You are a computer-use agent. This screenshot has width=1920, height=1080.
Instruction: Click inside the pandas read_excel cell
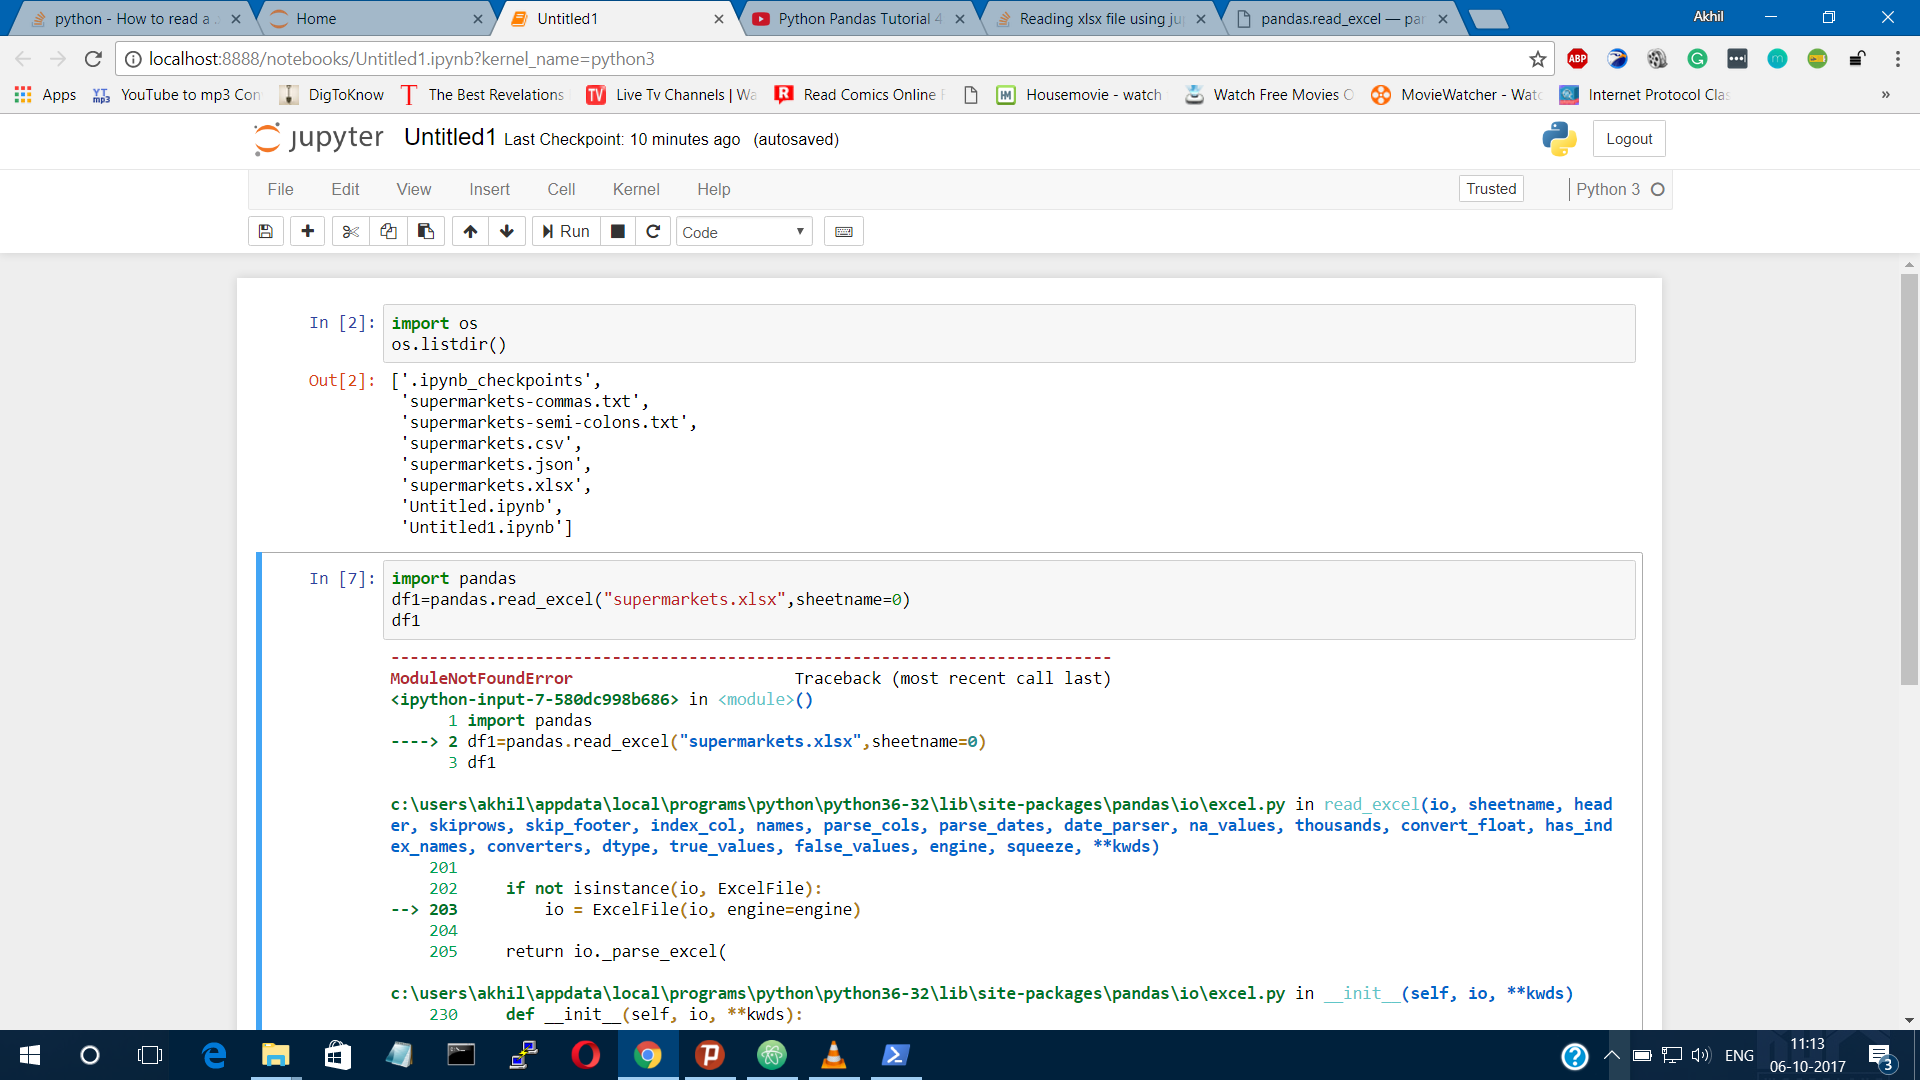pyautogui.click(x=1008, y=599)
